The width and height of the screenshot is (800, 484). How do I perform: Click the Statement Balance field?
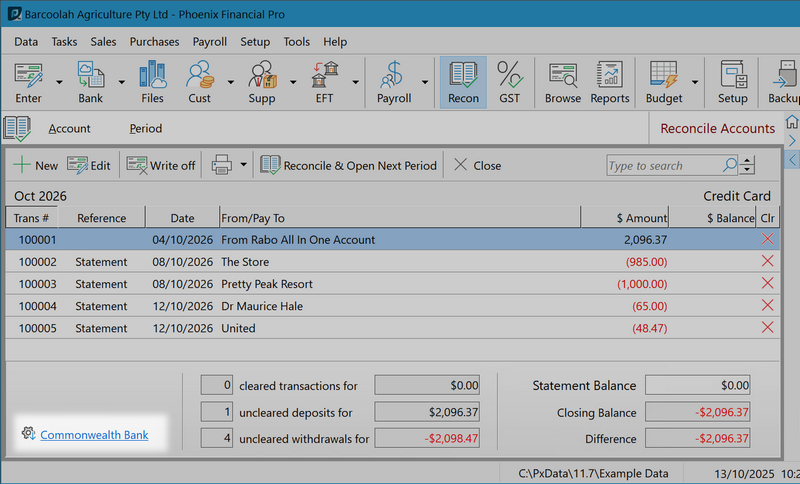point(697,385)
